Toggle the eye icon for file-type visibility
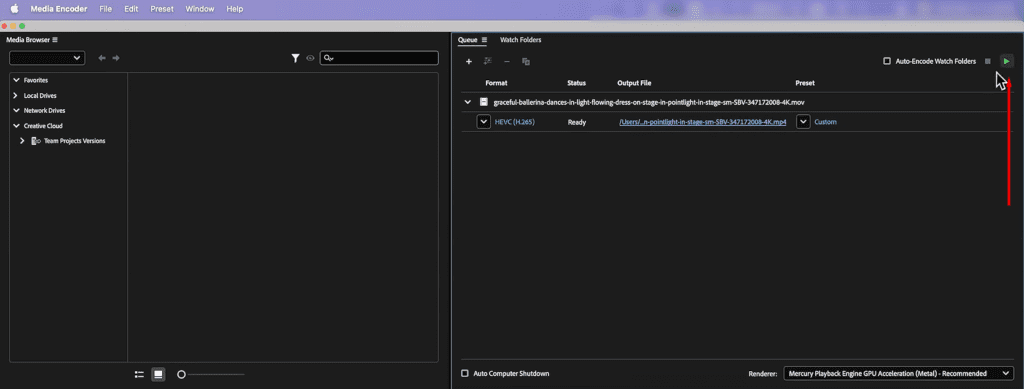The height and width of the screenshot is (389, 1024). [x=310, y=58]
